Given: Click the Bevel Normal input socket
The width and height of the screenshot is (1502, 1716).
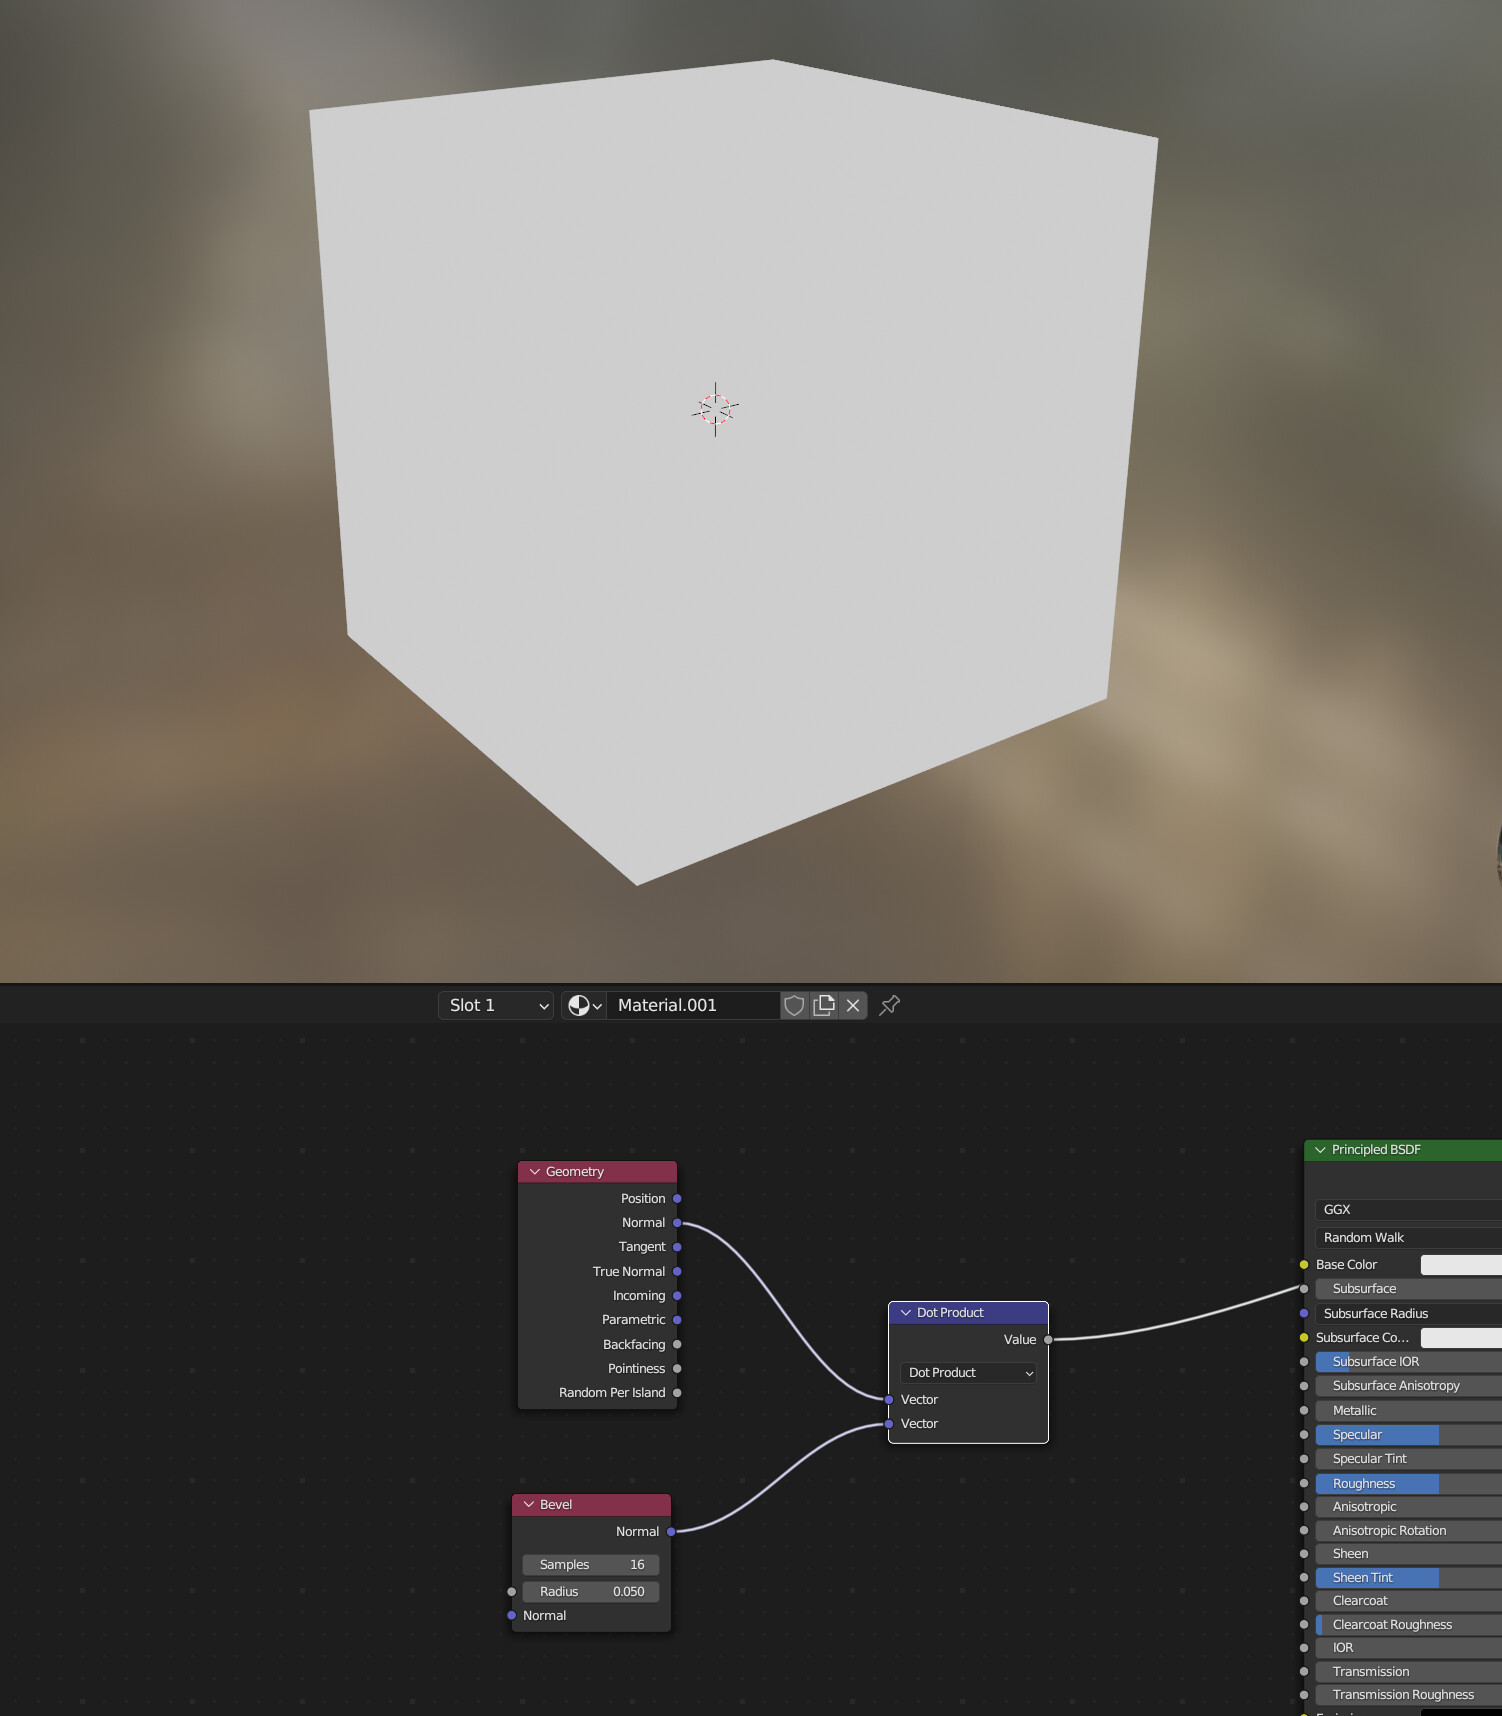Looking at the screenshot, I should tap(512, 1615).
